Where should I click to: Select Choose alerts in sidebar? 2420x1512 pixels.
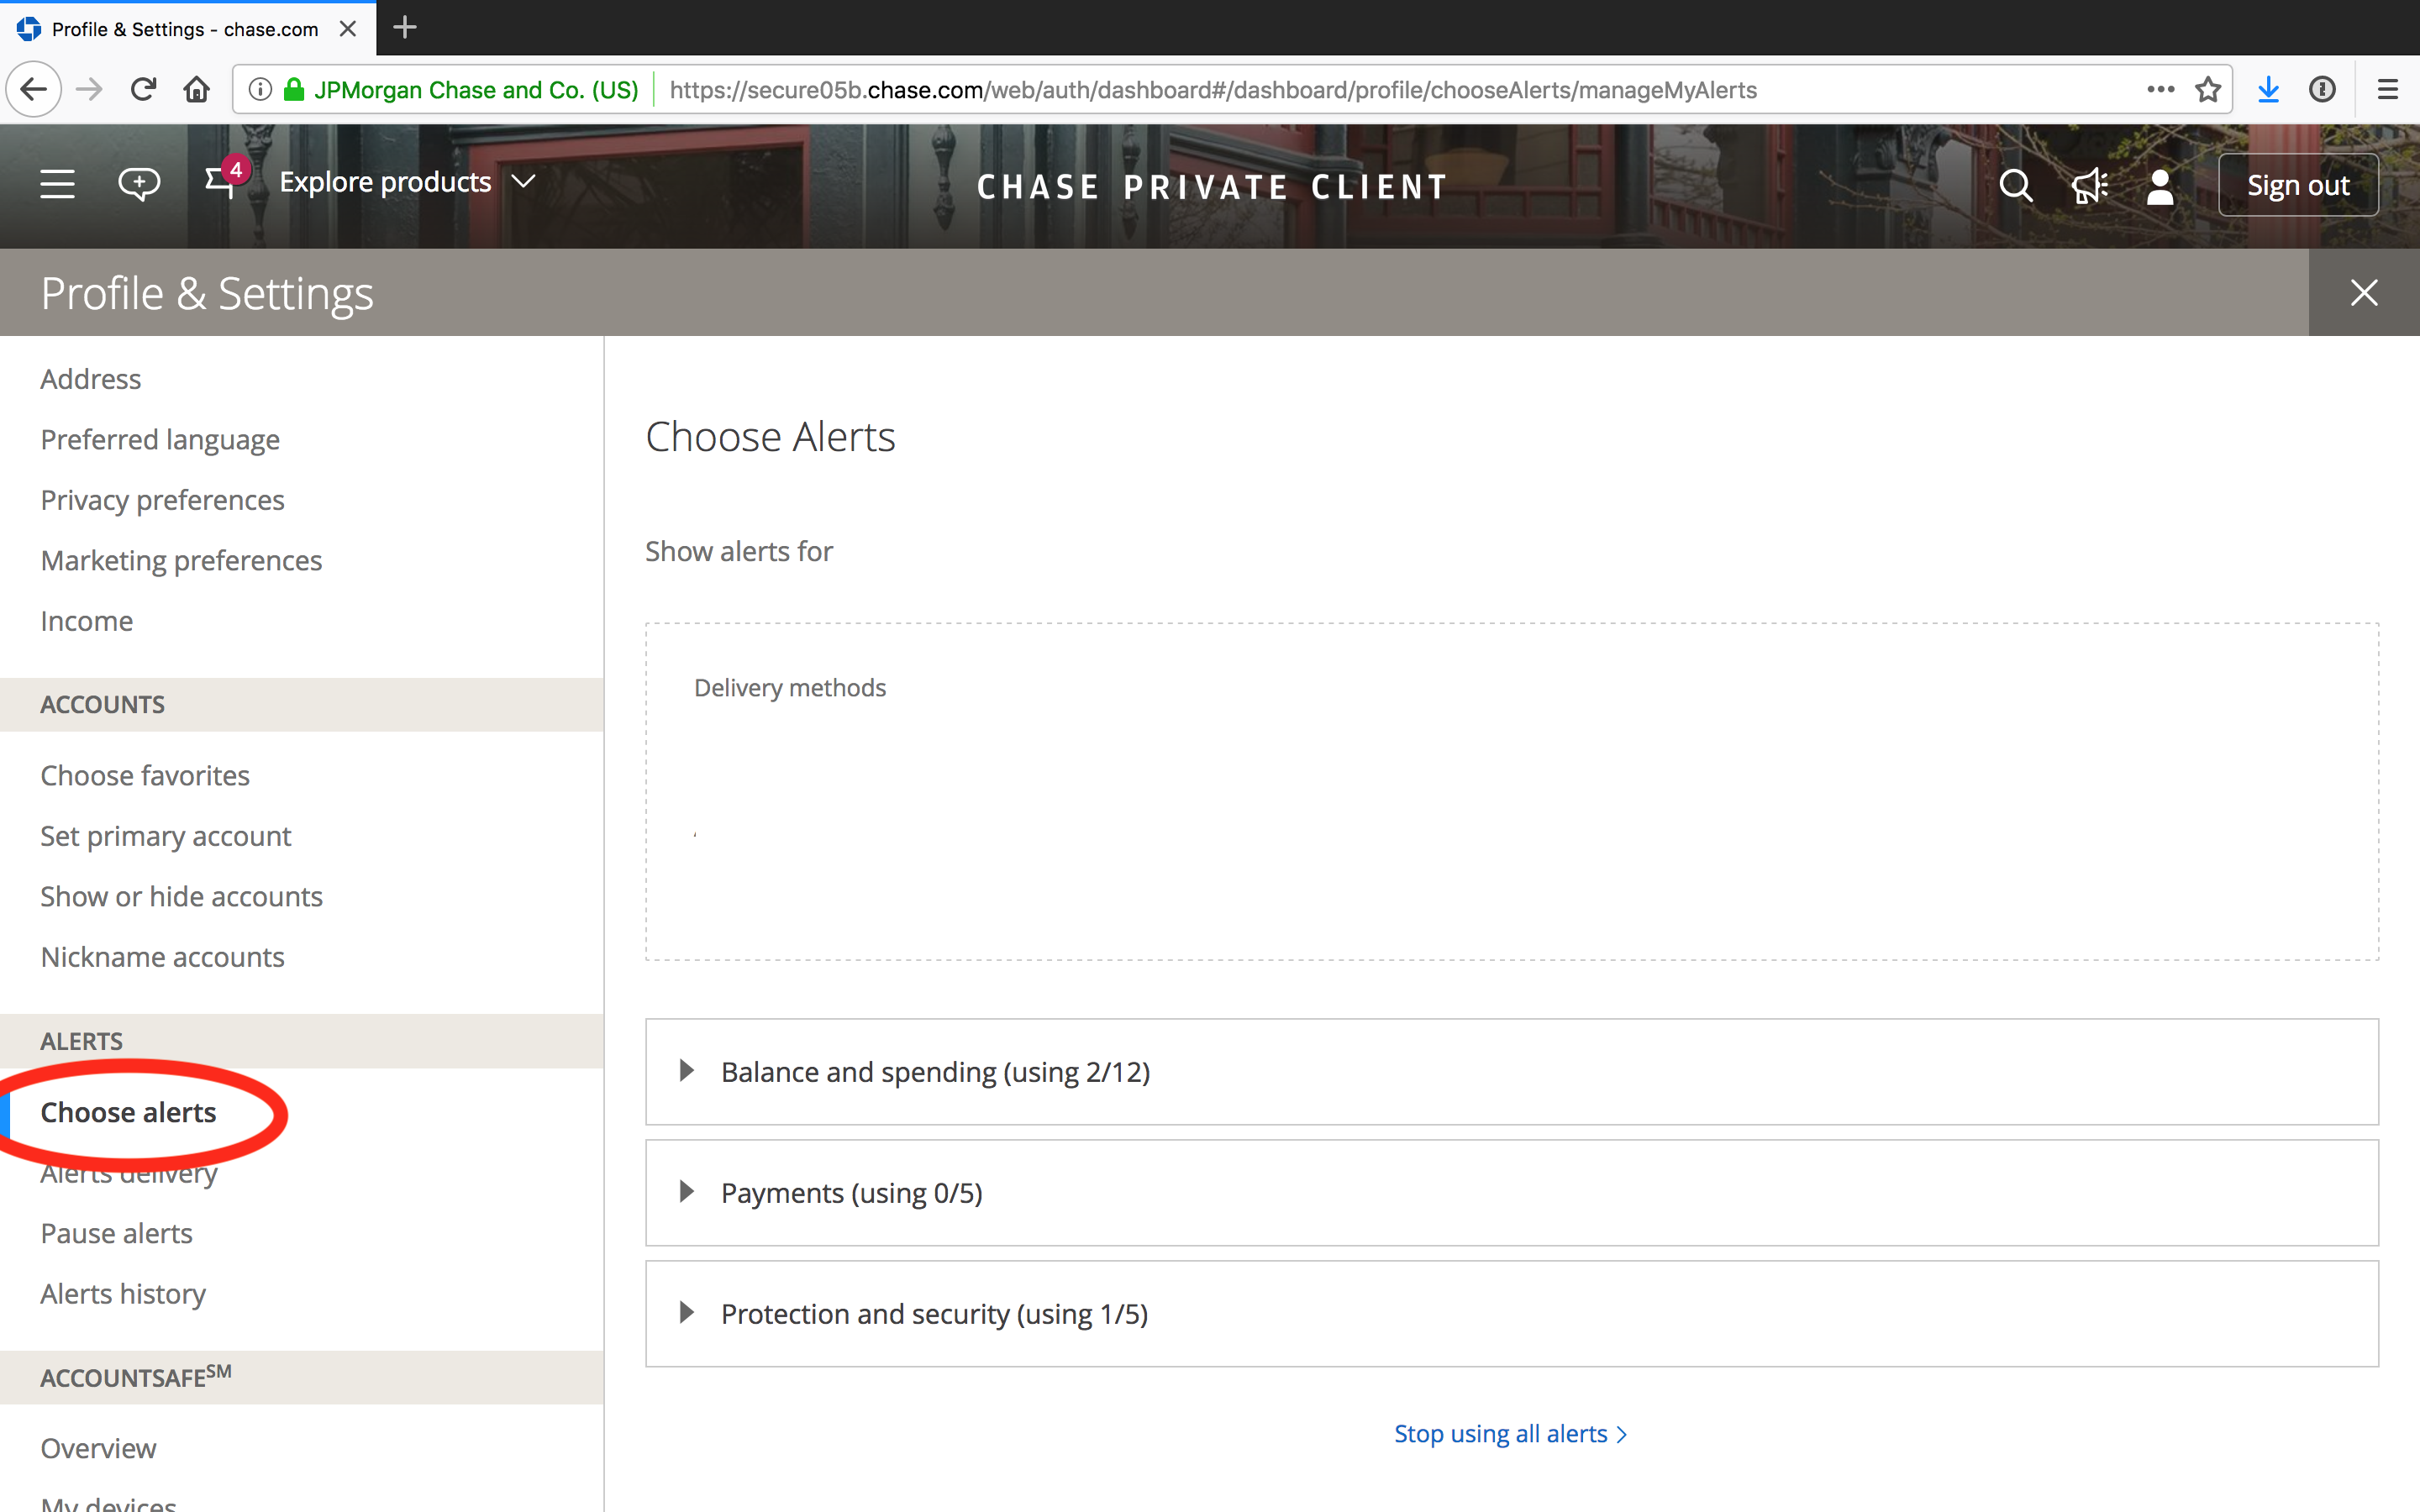128,1113
